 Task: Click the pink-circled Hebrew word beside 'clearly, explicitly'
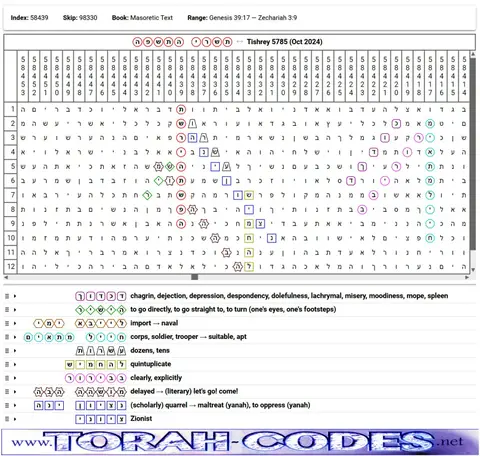tap(95, 378)
